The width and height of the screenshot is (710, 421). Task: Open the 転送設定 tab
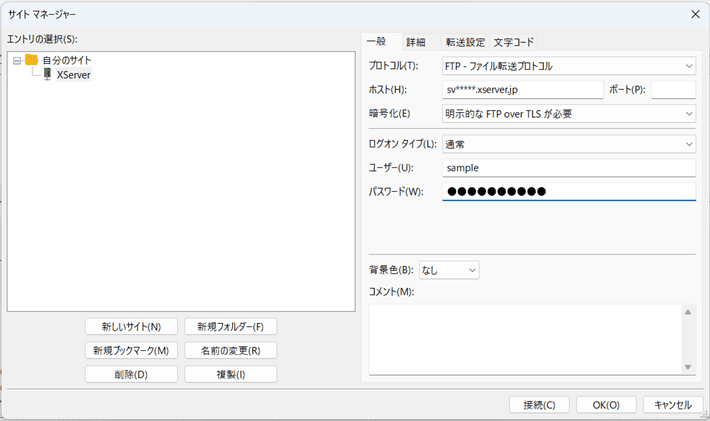(465, 43)
